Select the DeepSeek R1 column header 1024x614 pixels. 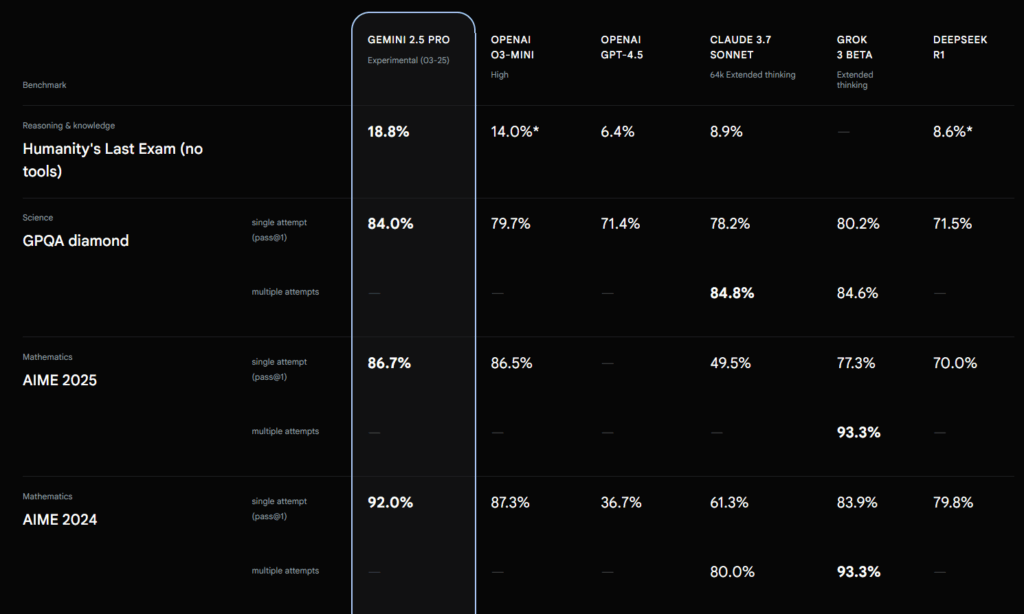(960, 47)
